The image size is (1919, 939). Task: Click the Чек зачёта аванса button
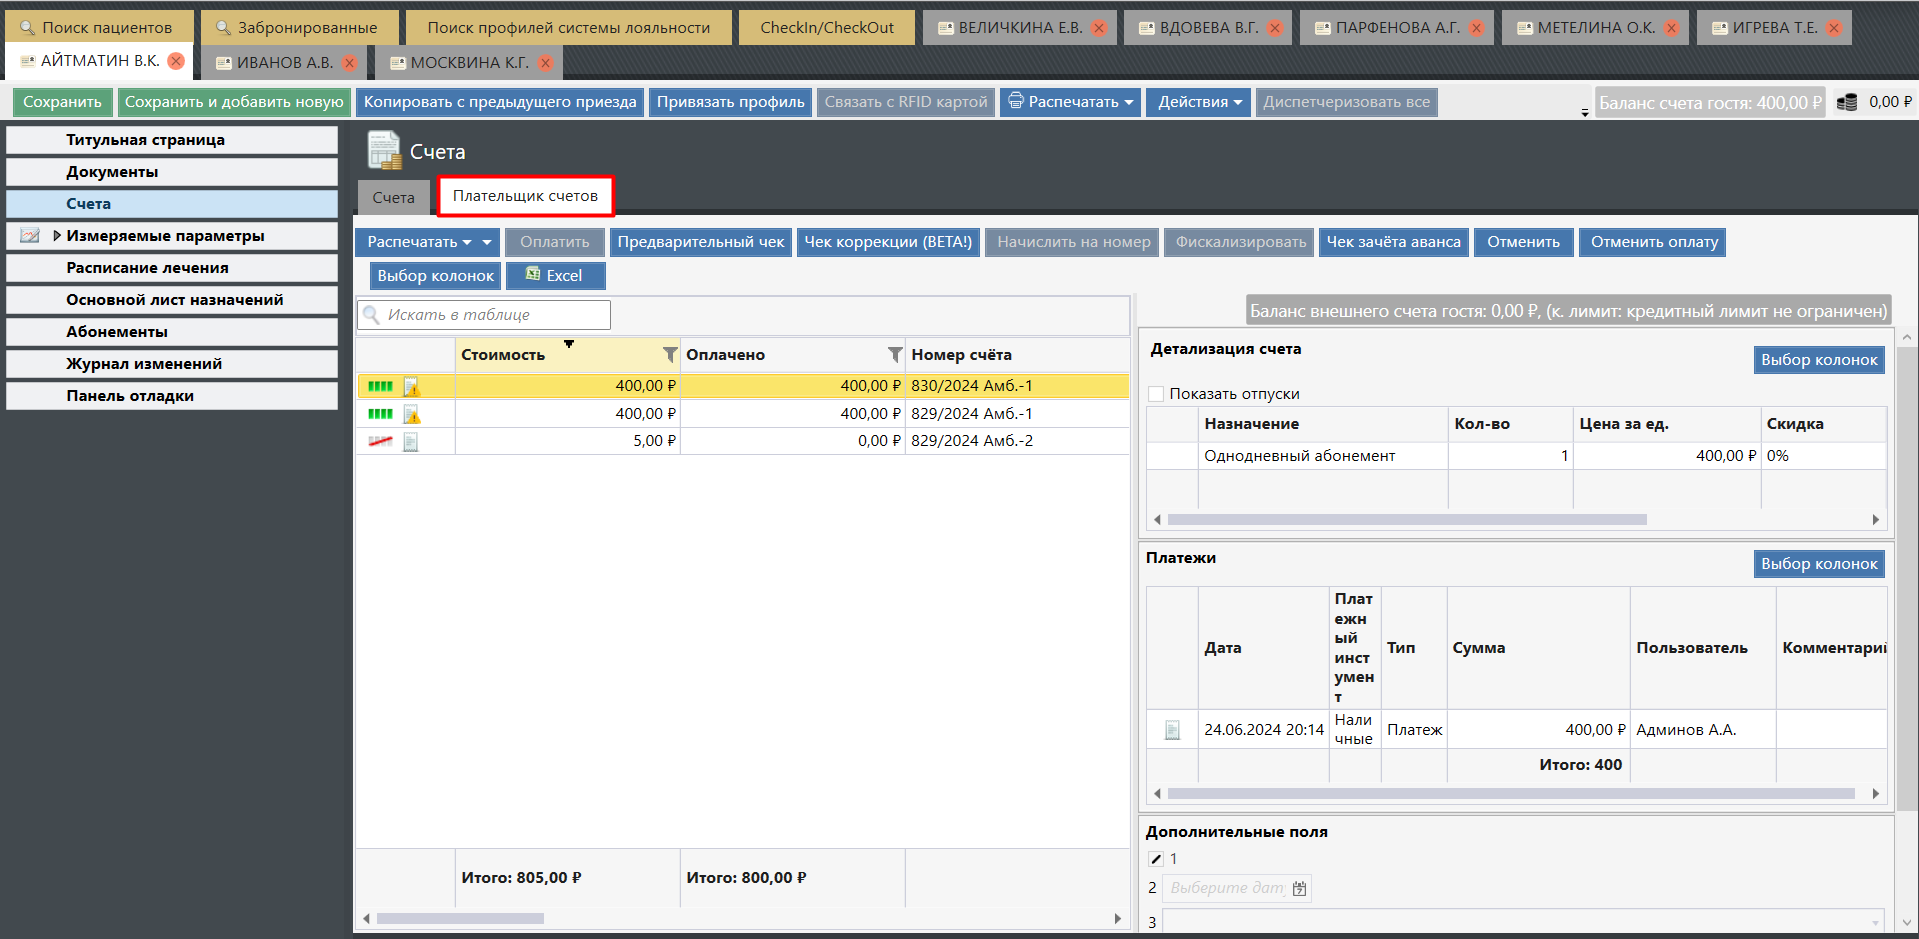coord(1392,242)
